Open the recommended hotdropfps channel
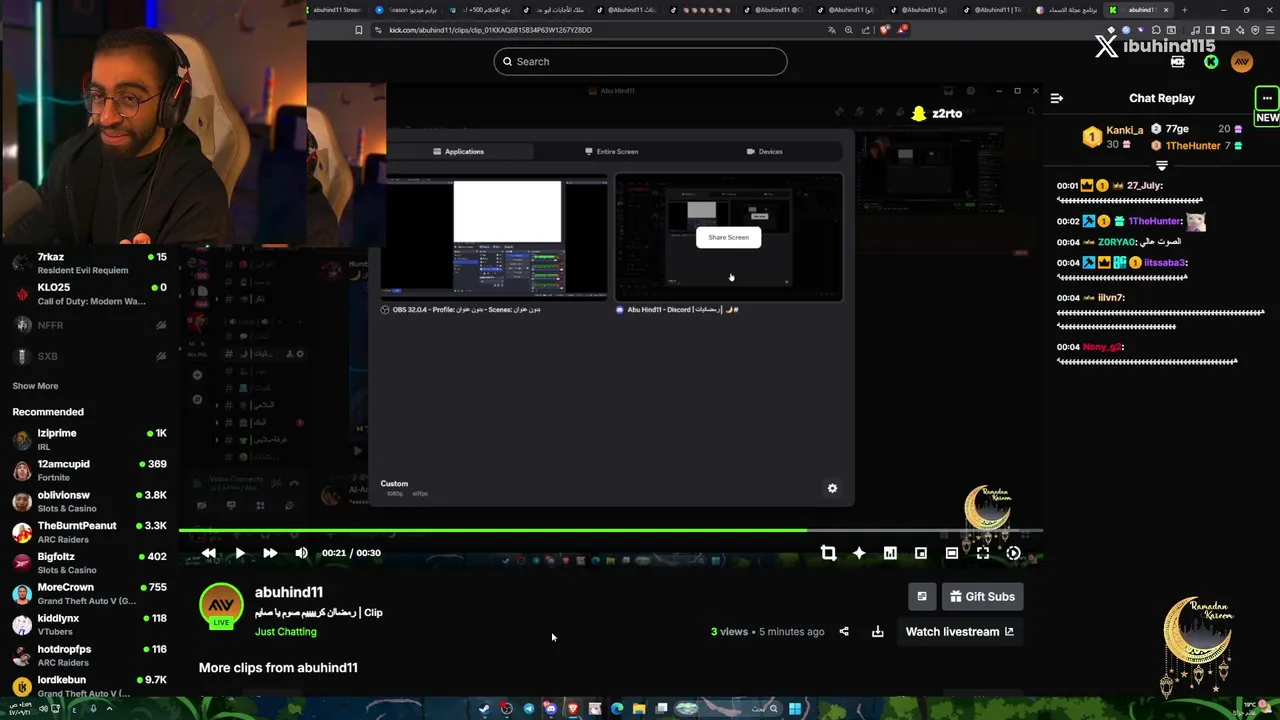 (90, 656)
